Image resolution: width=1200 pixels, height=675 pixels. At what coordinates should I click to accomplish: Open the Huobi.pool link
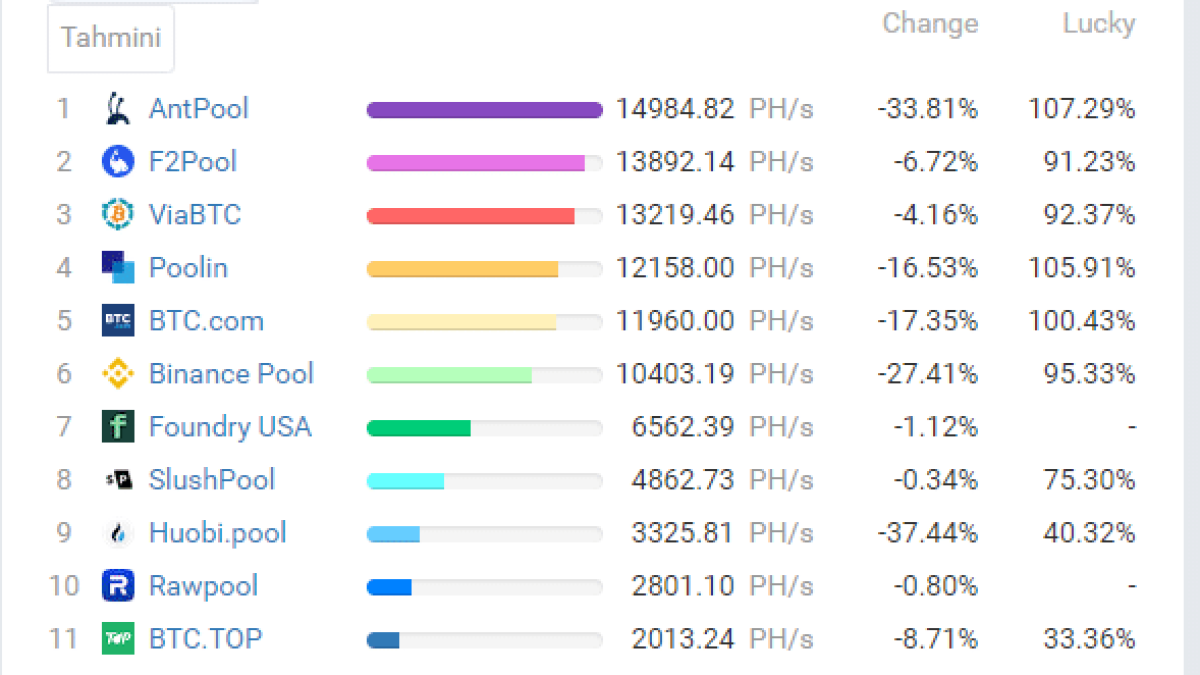coord(217,533)
